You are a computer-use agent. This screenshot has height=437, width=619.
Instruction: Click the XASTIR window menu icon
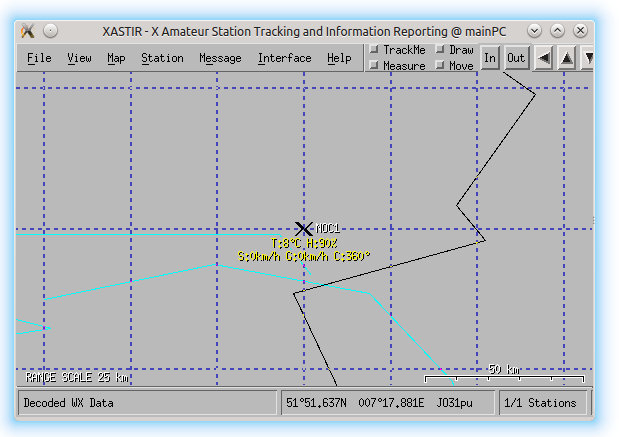tap(28, 30)
